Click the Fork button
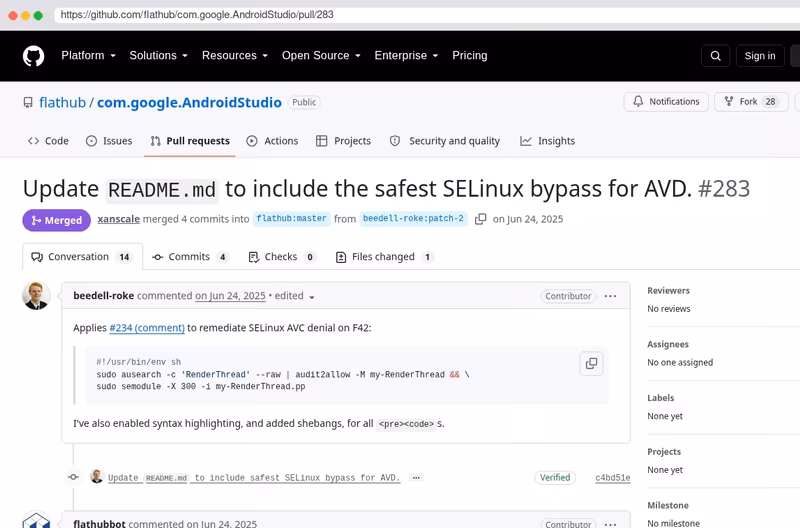The height and width of the screenshot is (528, 800). [751, 102]
